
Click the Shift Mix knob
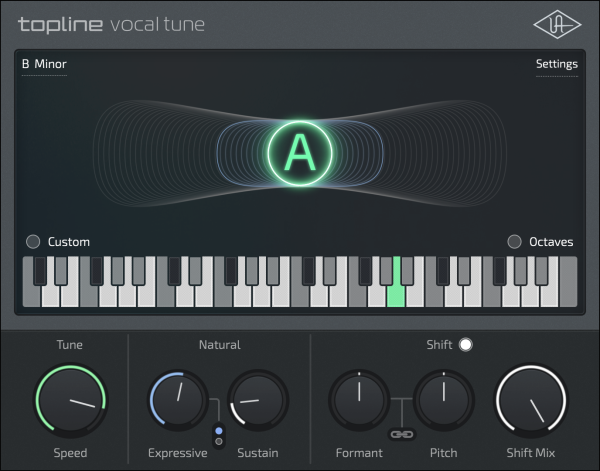(531, 400)
